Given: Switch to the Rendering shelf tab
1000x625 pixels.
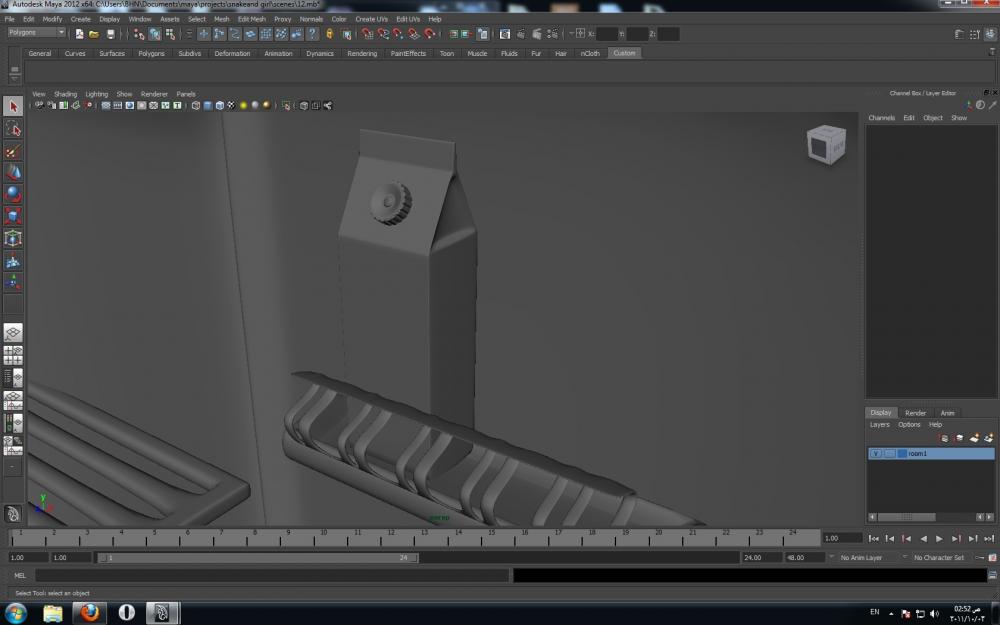Looking at the screenshot, I should [x=362, y=53].
